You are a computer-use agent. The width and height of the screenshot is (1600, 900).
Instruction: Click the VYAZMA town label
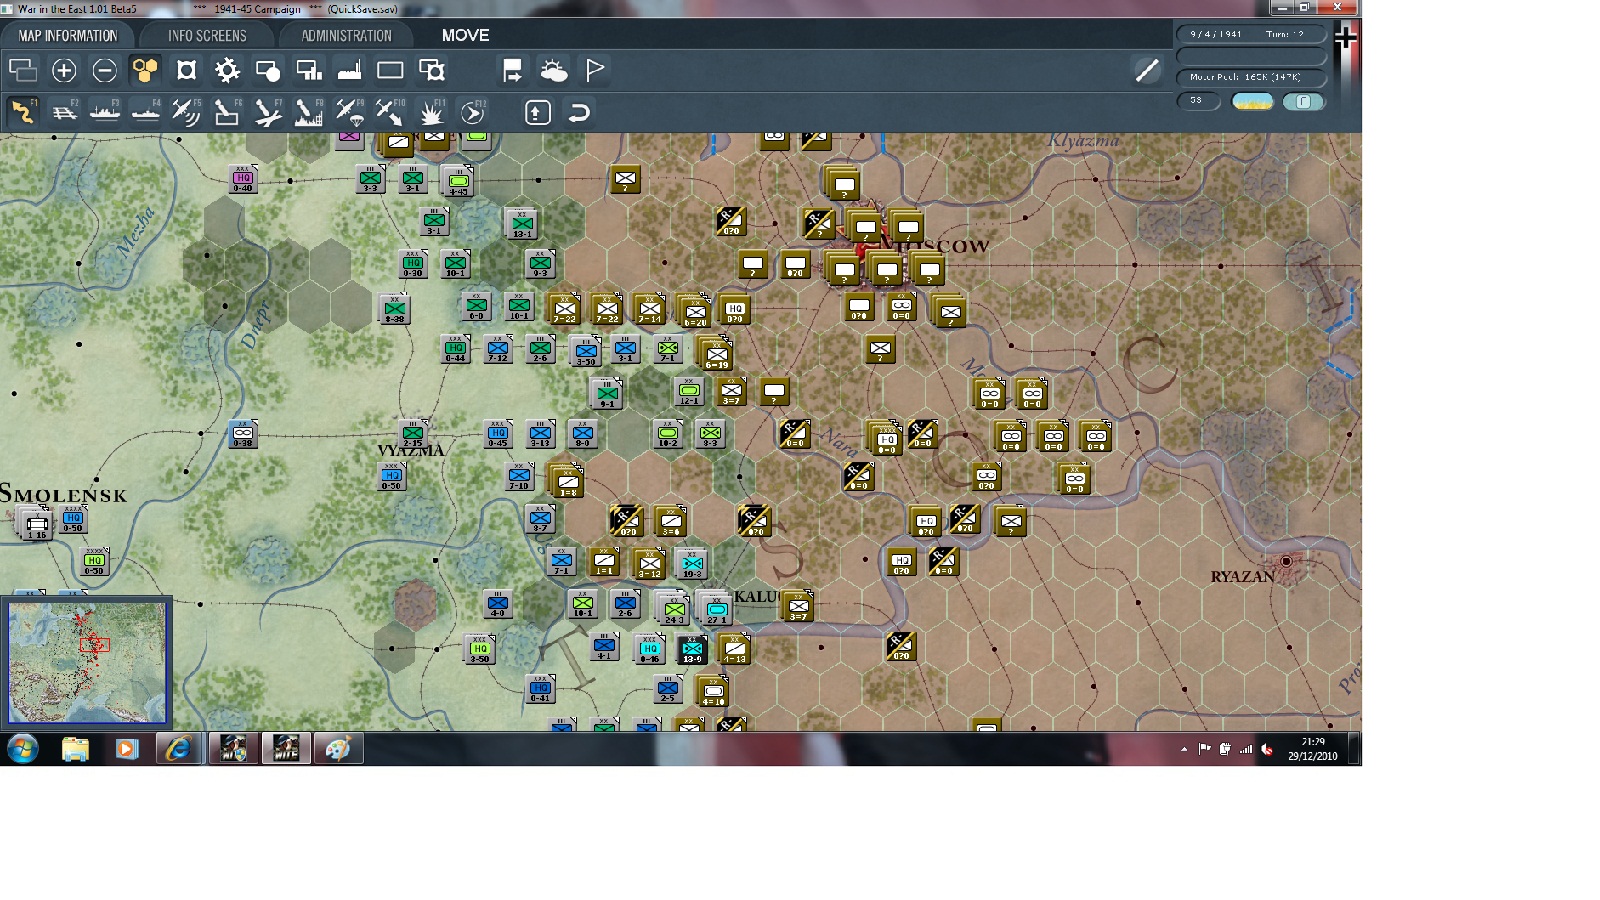[411, 451]
